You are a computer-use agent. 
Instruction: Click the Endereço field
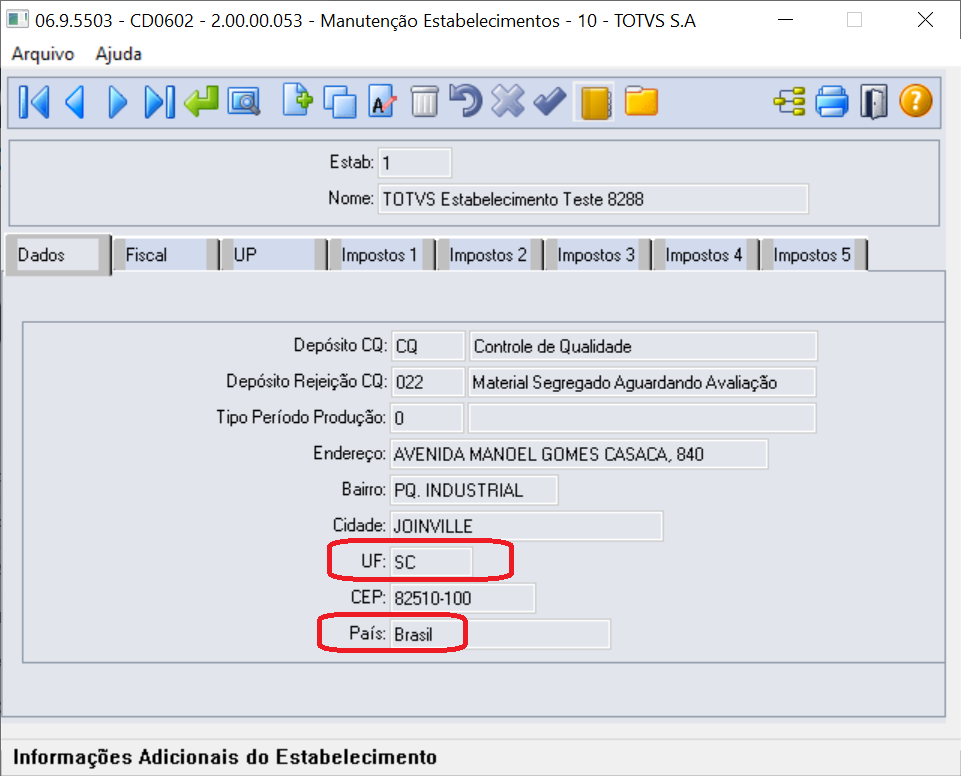tap(579, 454)
